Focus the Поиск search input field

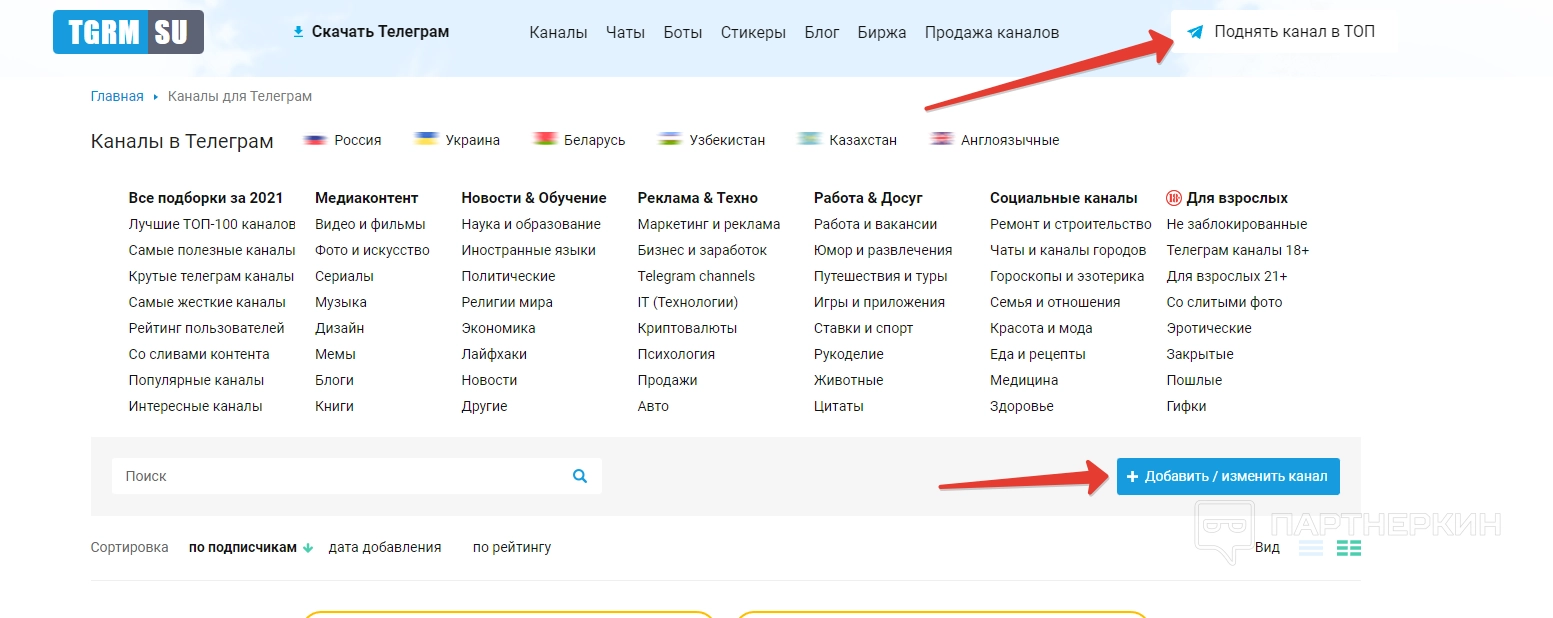340,476
